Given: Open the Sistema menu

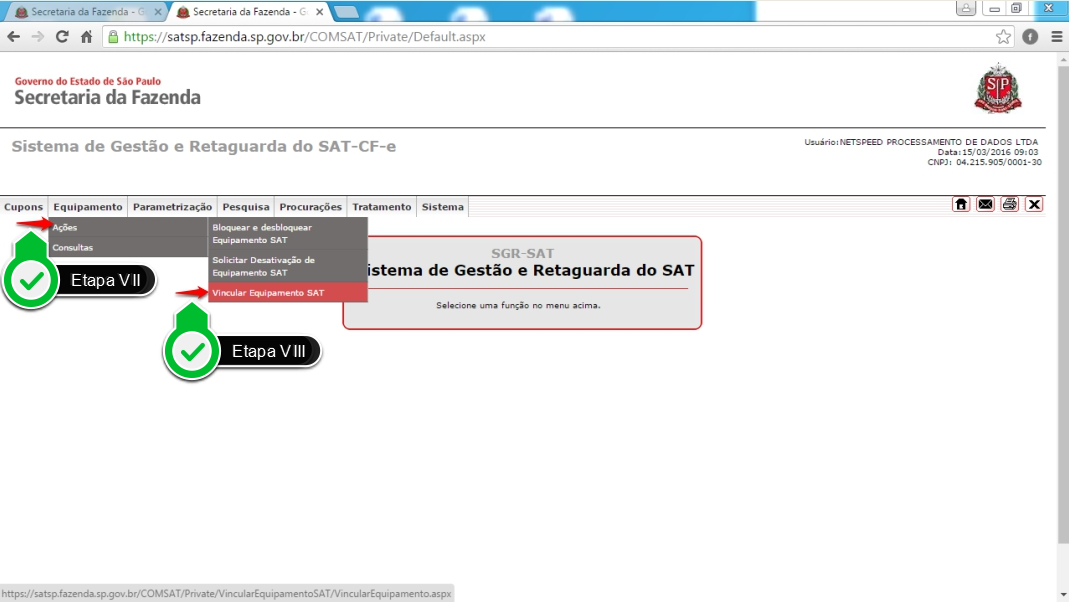Looking at the screenshot, I should tap(442, 207).
